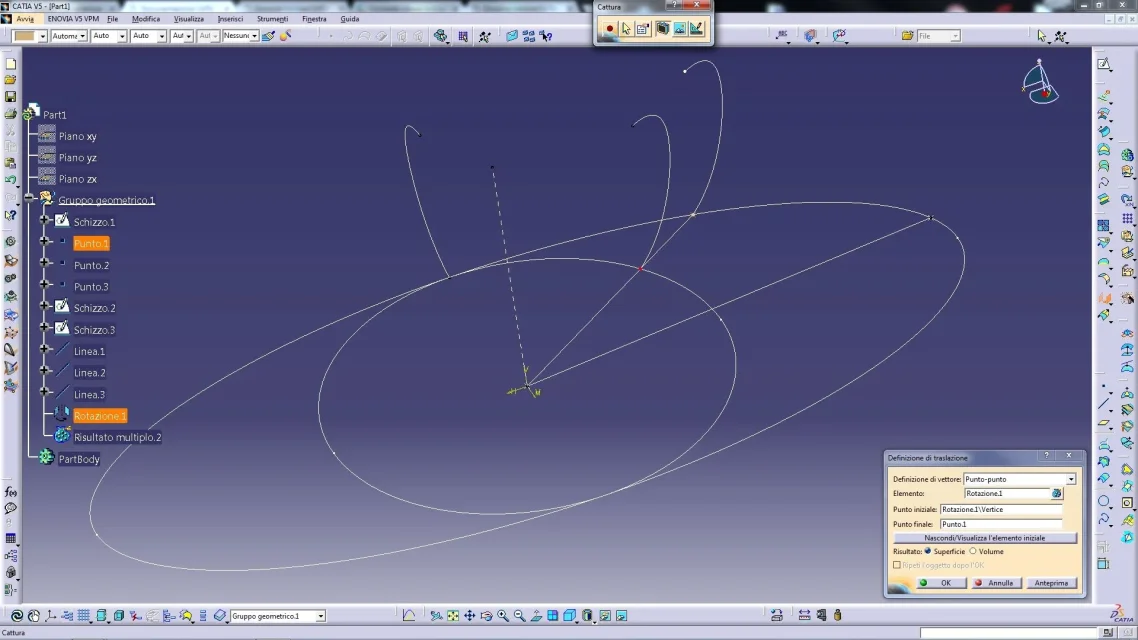Image resolution: width=1138 pixels, height=640 pixels.
Task: Open the Nessuno layer dropdown in top toolbar
Action: coord(254,36)
